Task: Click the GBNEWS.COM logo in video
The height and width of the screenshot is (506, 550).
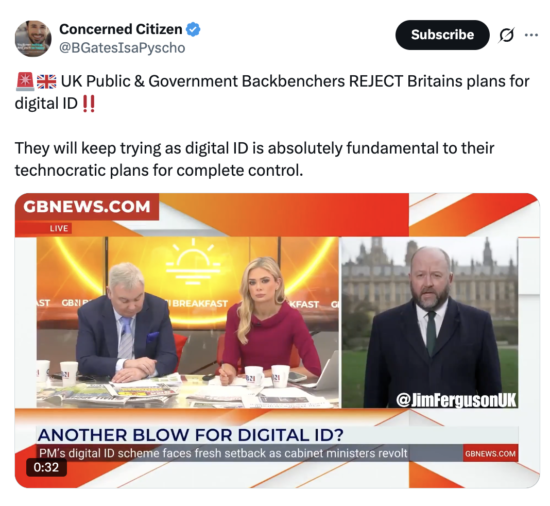Action: (x=87, y=207)
